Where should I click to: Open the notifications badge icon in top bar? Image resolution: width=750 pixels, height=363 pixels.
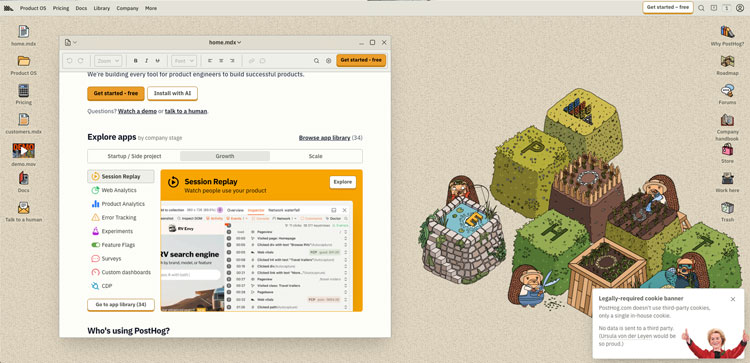[714, 8]
